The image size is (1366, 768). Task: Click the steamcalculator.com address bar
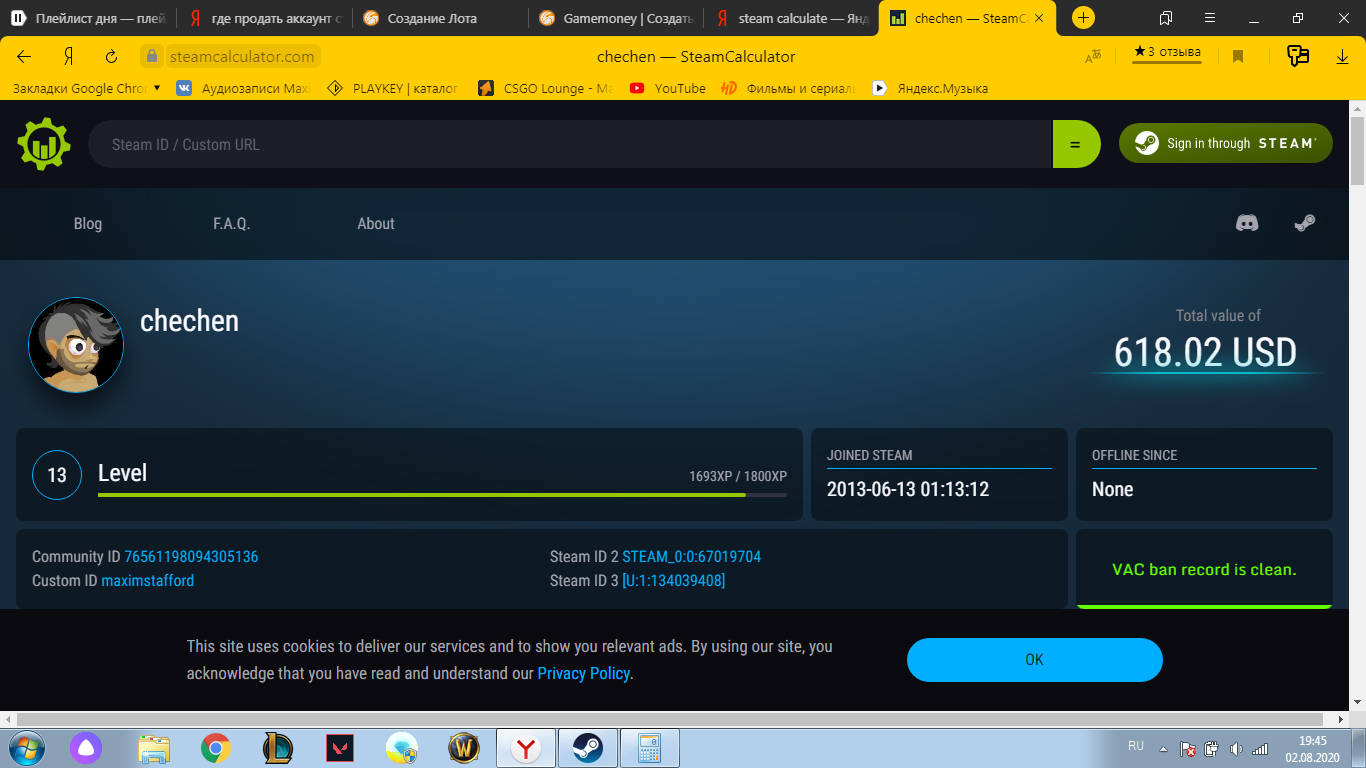242,57
